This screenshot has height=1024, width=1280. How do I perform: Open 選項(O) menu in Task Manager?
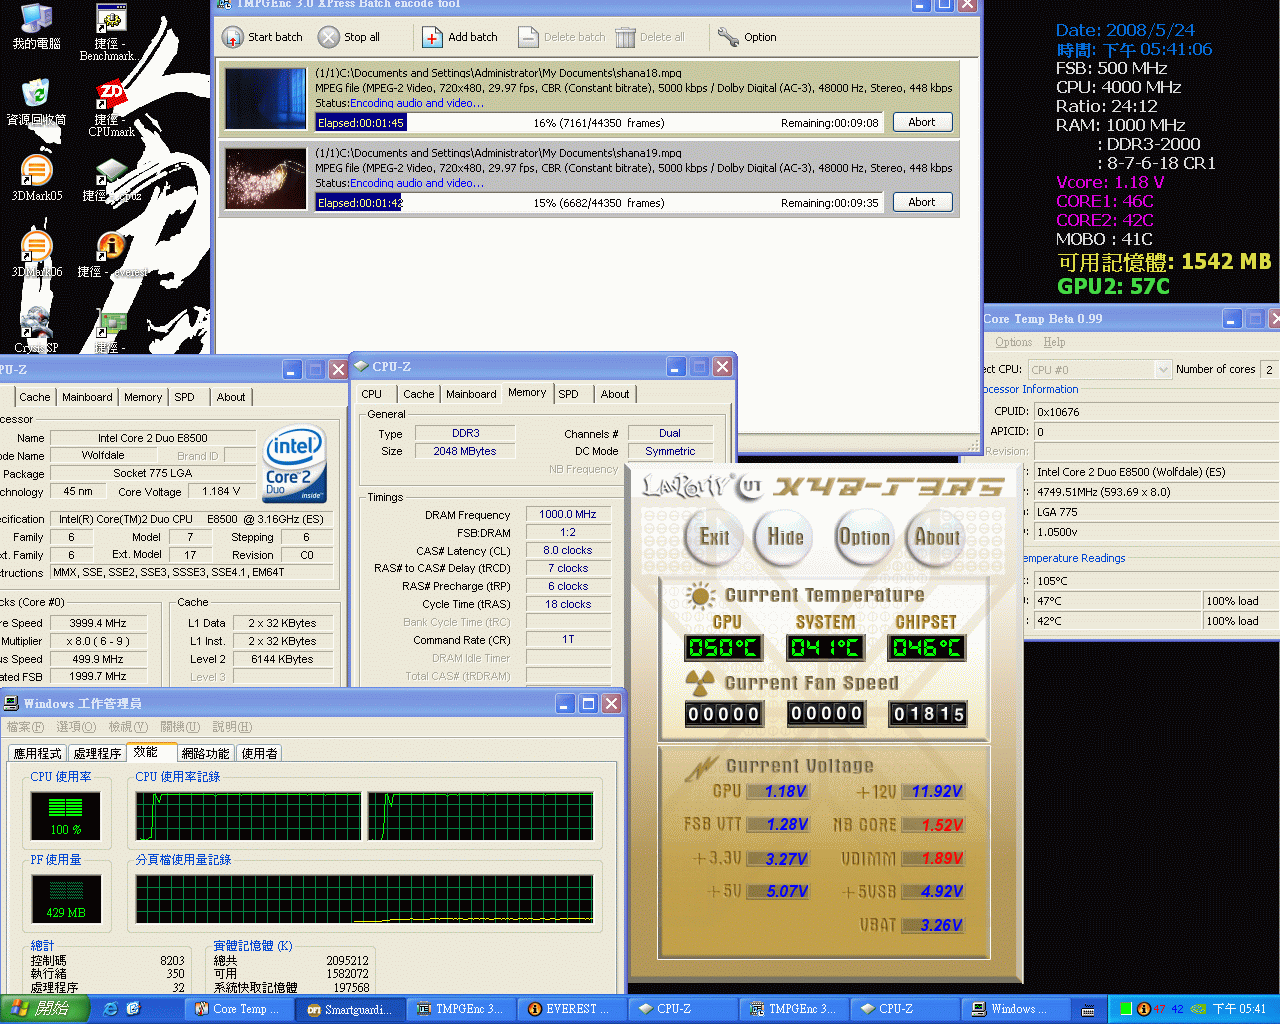[x=76, y=727]
